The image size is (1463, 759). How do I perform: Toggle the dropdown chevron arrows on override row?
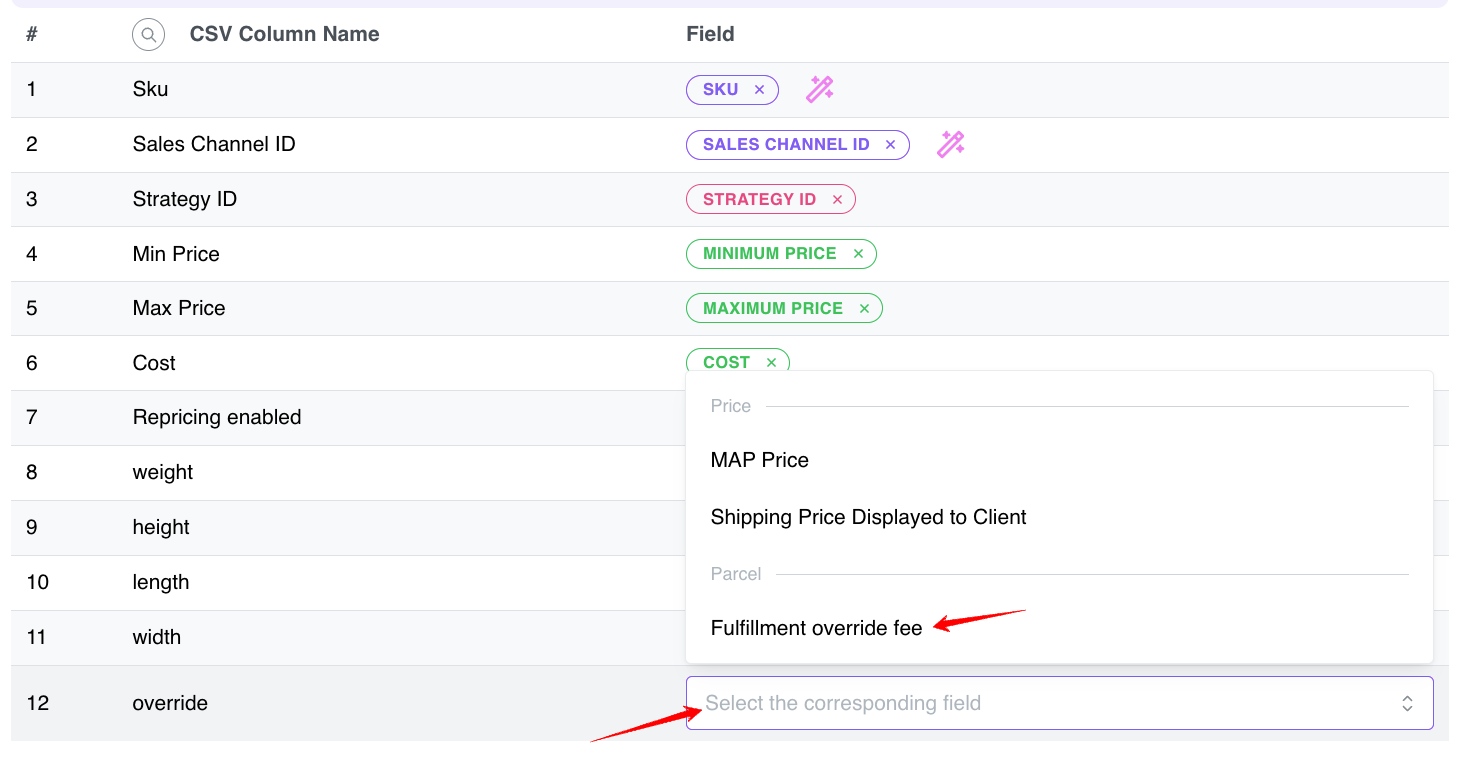coord(1407,703)
